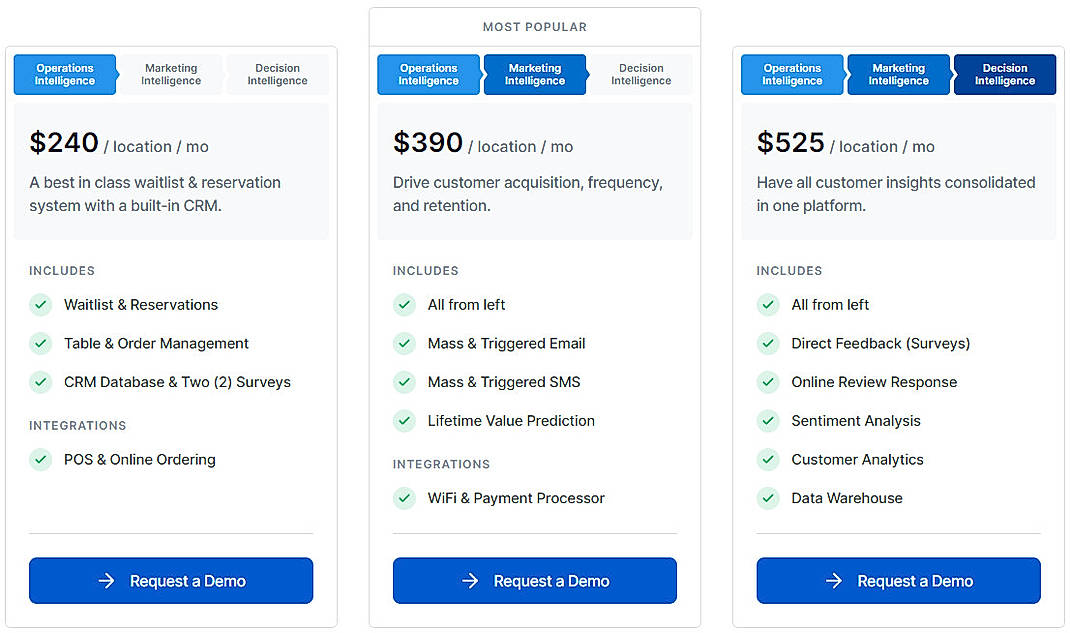Screen dimensions: 1070x633
Task: Click the checkmark beside WiFi & Payment Processor
Action: tap(404, 498)
